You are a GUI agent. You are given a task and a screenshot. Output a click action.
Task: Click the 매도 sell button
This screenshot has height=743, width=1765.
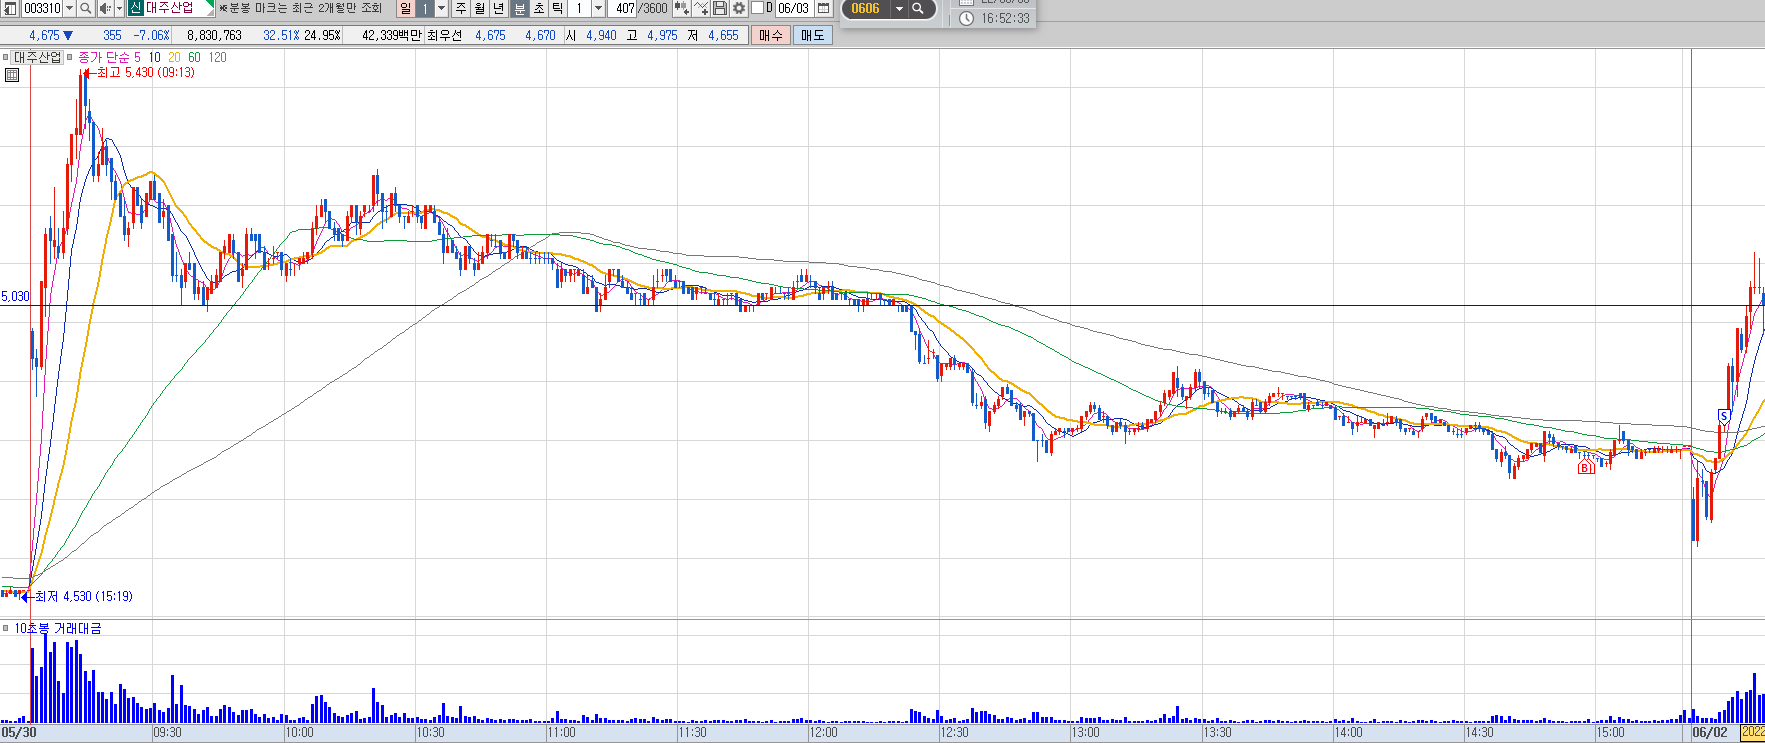tap(813, 35)
